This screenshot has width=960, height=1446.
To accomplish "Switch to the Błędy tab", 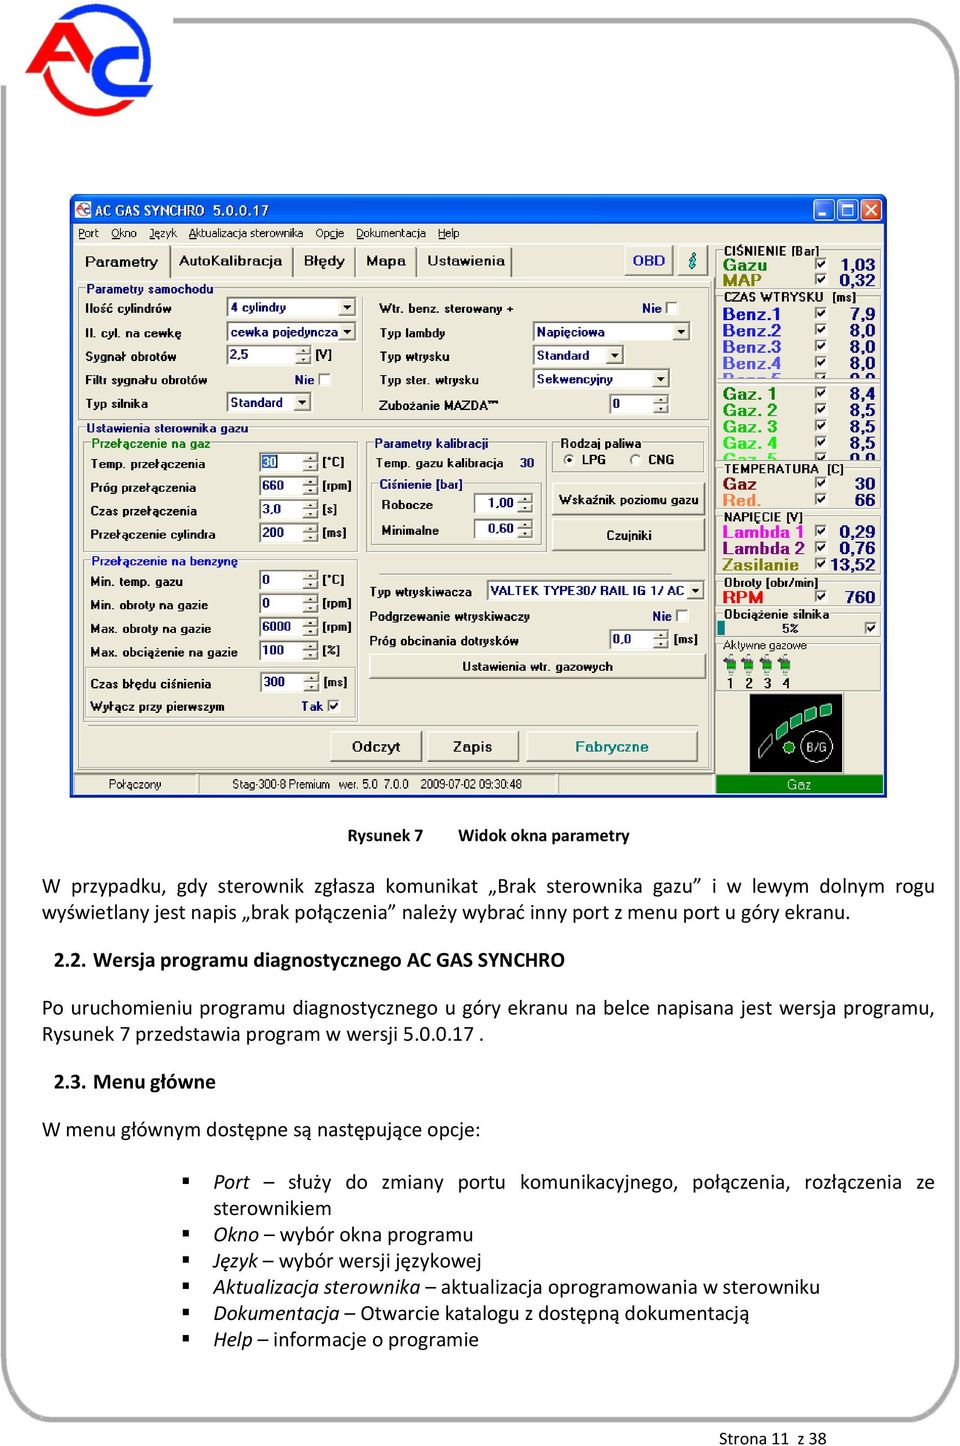I will [324, 261].
